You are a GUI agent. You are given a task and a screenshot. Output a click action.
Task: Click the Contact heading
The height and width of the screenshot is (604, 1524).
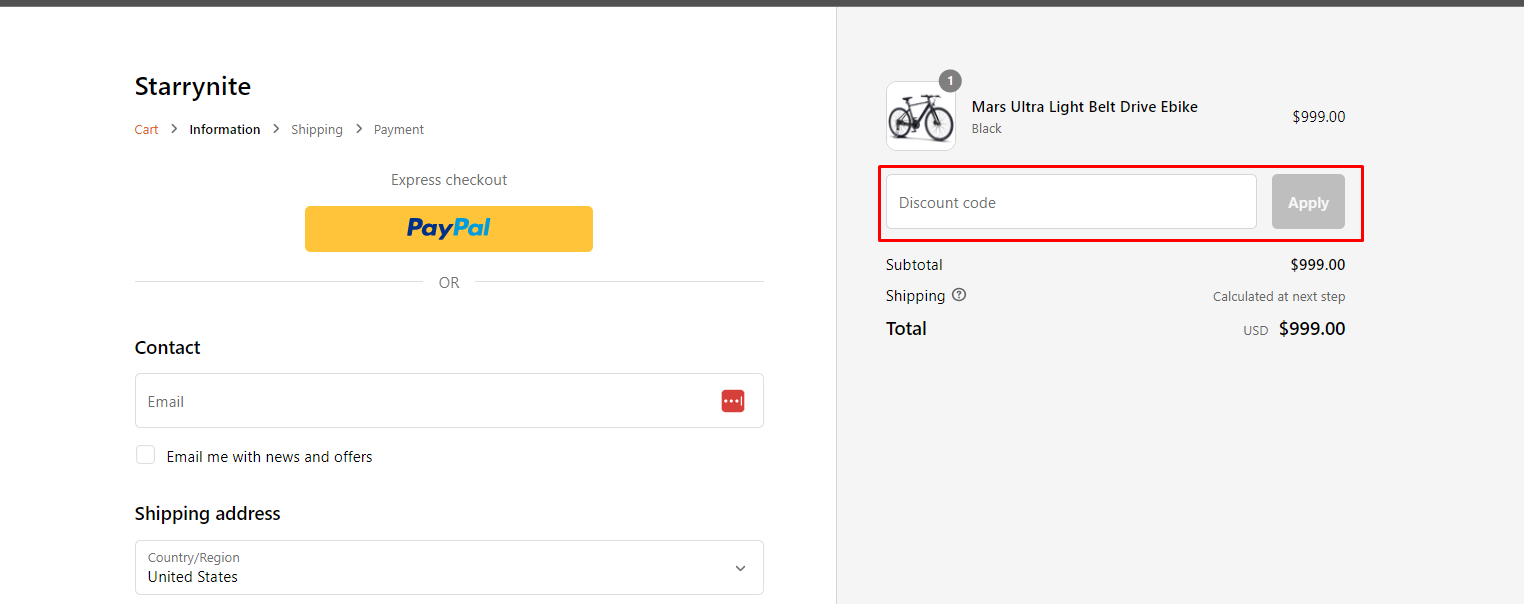tap(168, 347)
